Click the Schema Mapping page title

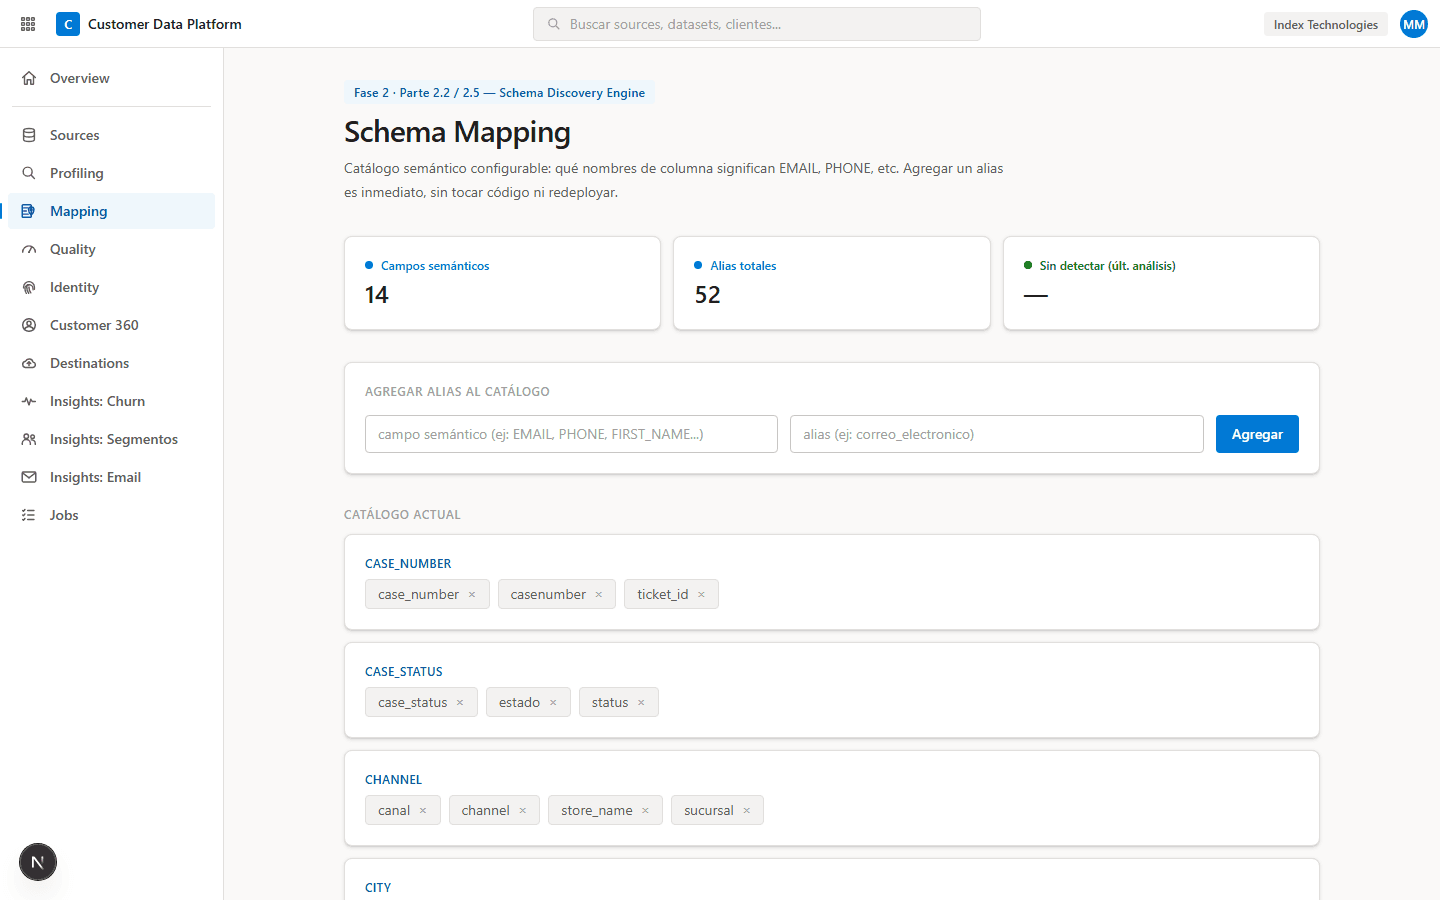tap(457, 132)
